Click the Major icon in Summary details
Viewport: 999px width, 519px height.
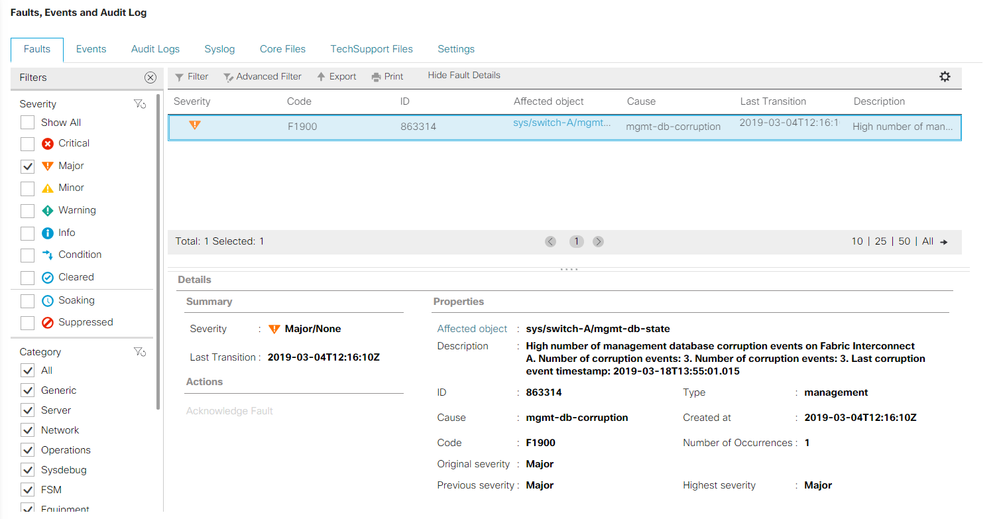(275, 329)
